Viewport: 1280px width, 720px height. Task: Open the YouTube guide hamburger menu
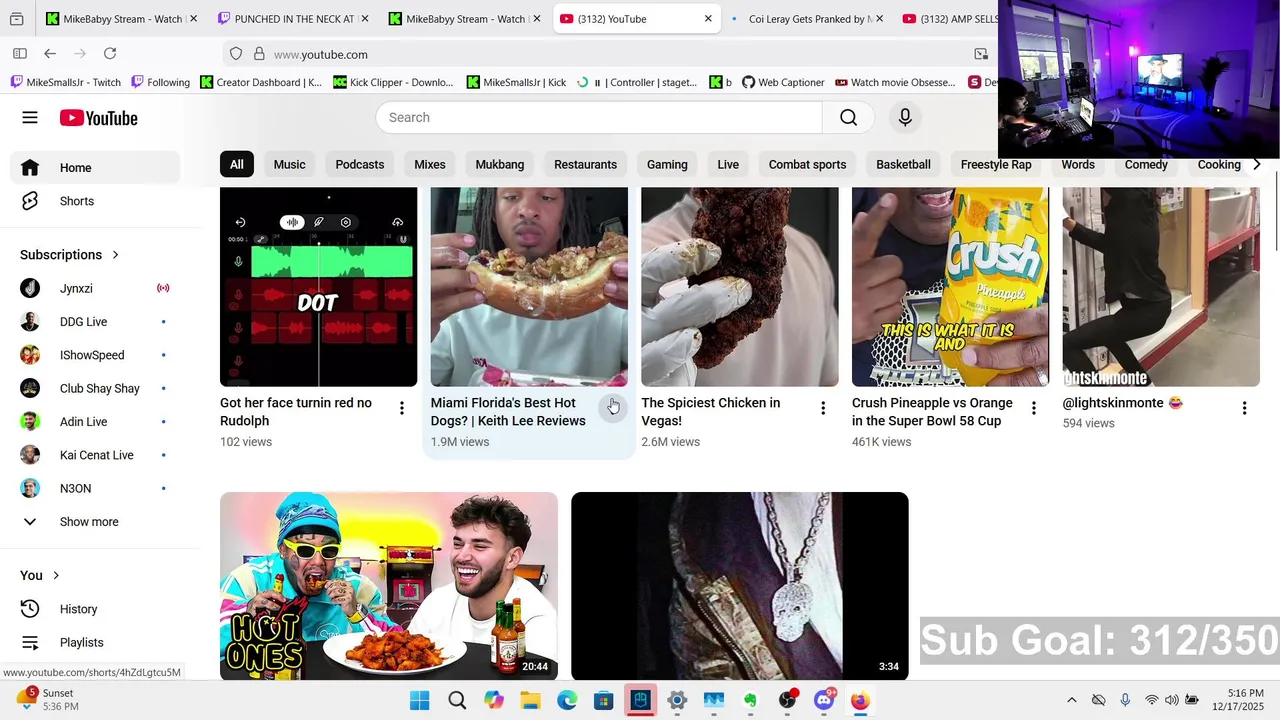pyautogui.click(x=30, y=117)
